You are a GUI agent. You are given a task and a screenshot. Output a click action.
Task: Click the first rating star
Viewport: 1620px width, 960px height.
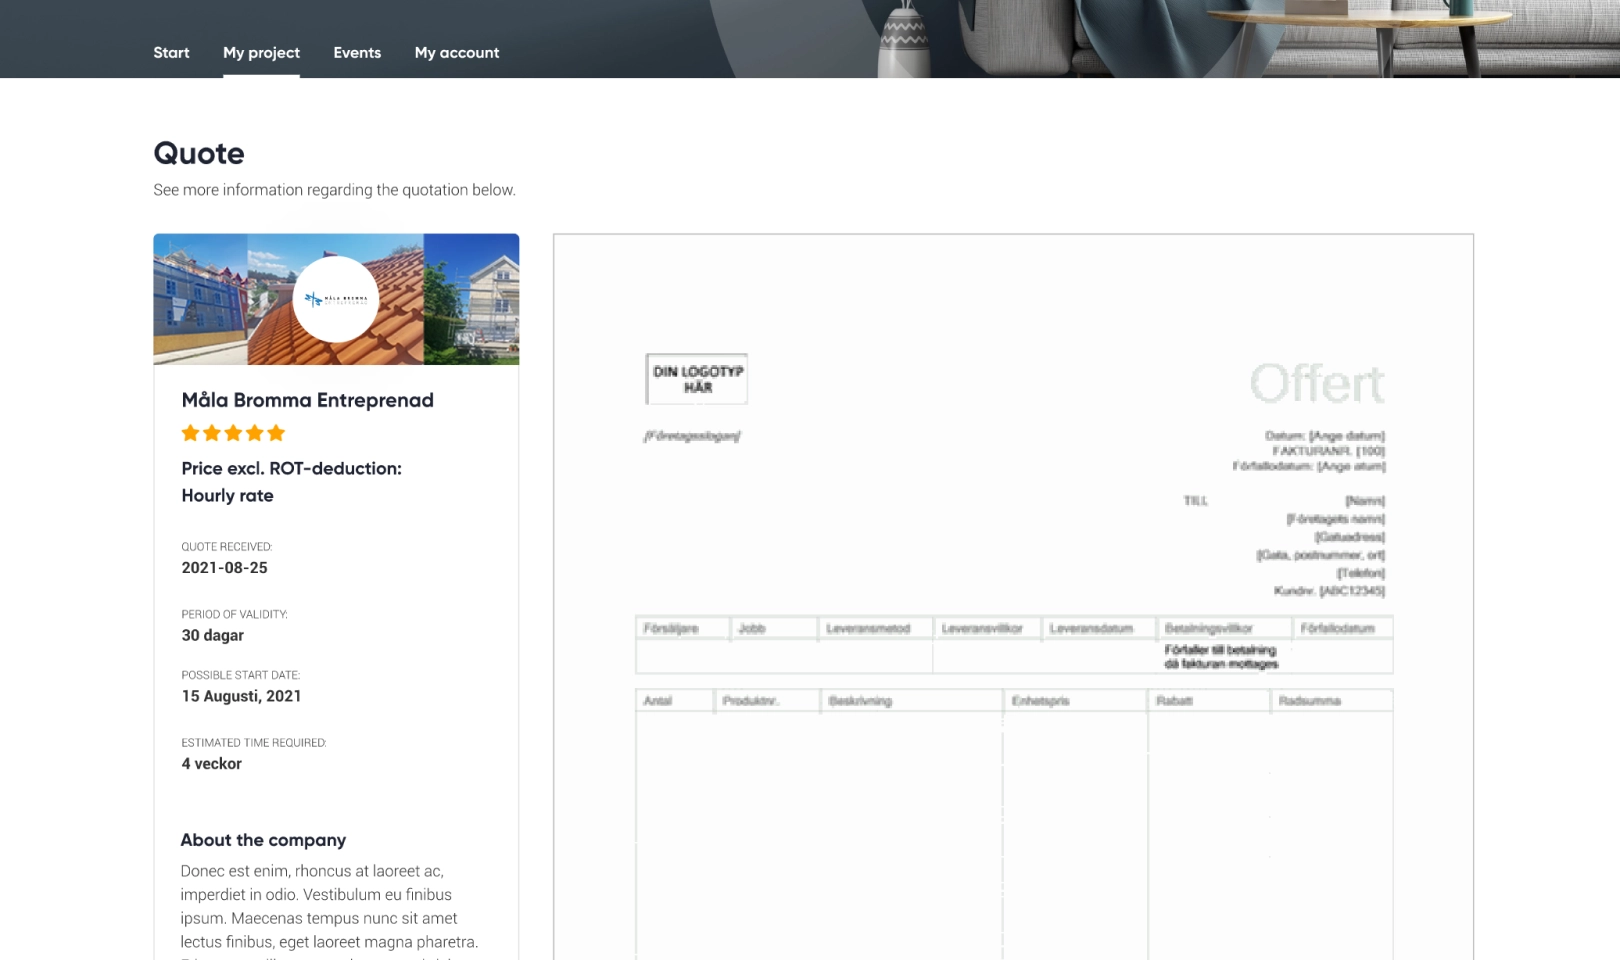click(190, 433)
